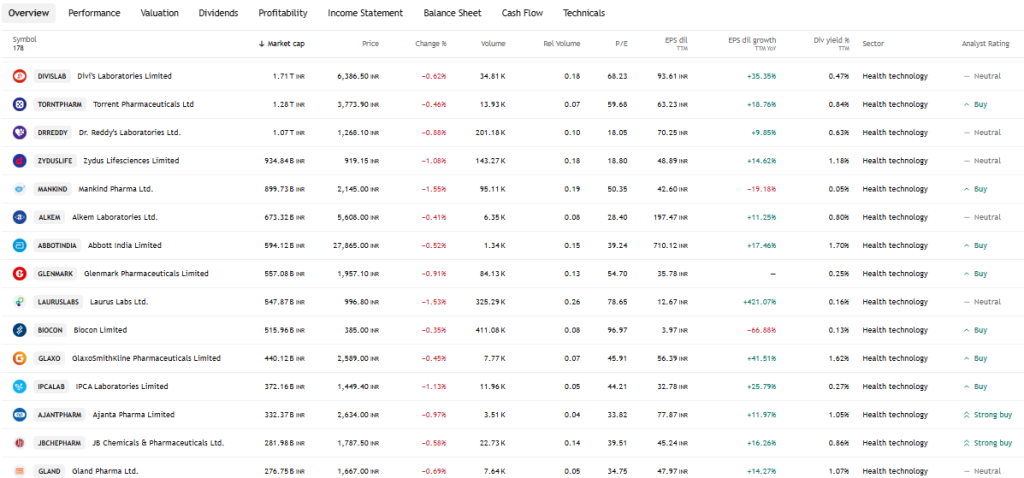Screen dimensions: 1024x478
Task: Click the Alkem Laboratories logo icon
Action: [20, 217]
